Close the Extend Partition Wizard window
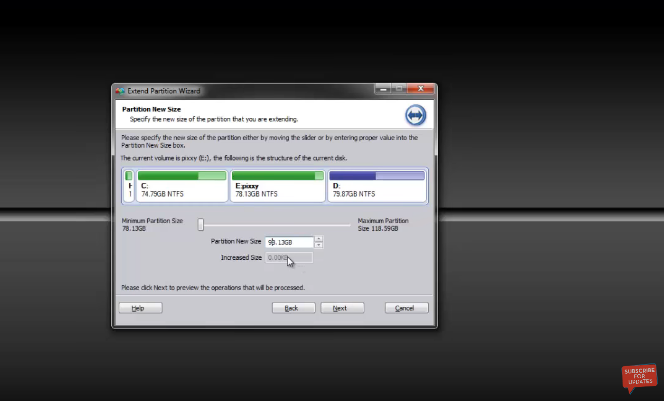The image size is (664, 401). (420, 90)
